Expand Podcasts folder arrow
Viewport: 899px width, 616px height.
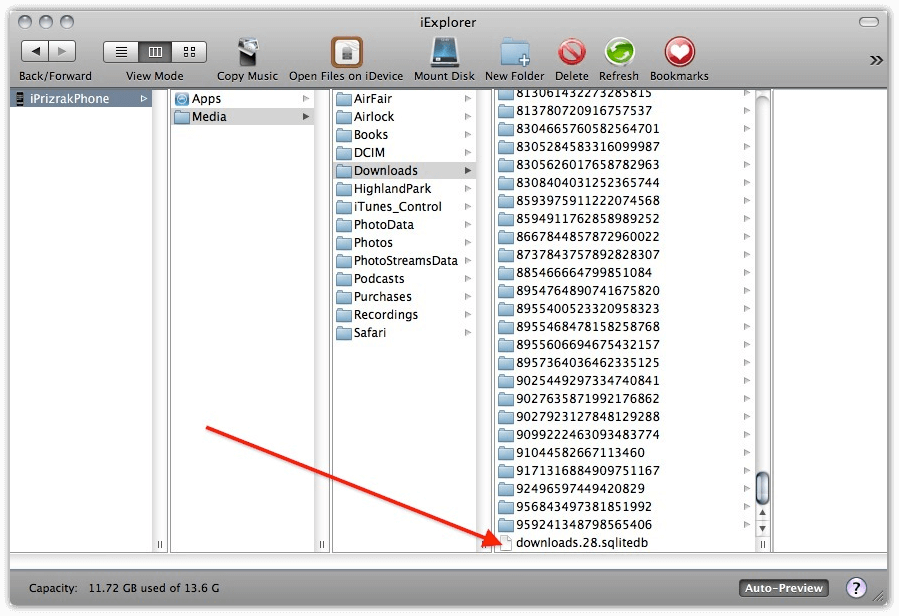468,279
